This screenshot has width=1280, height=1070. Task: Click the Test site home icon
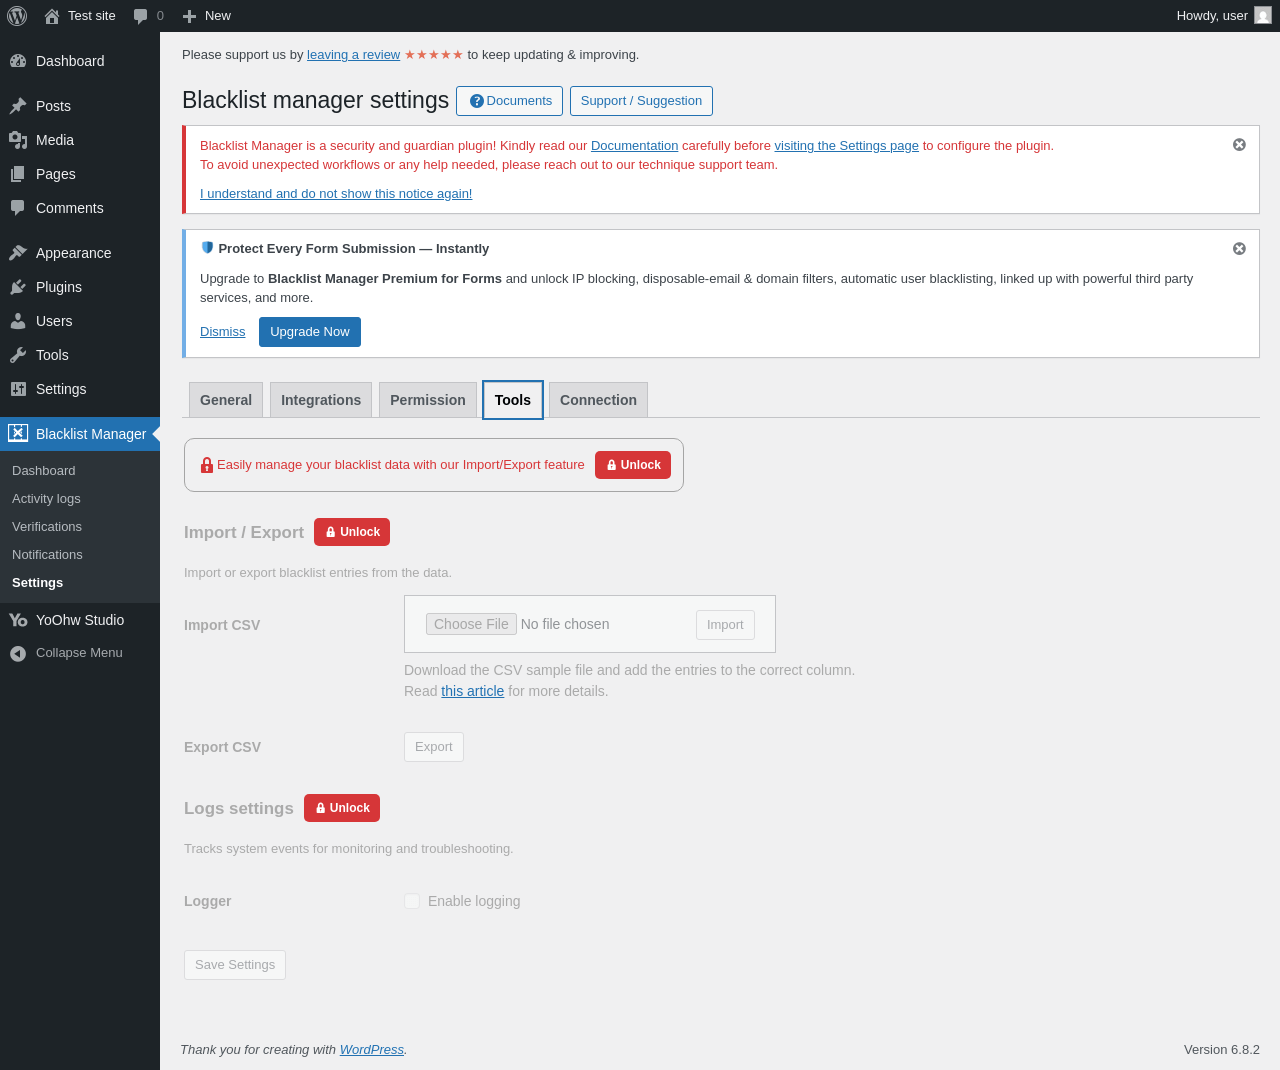(x=52, y=16)
